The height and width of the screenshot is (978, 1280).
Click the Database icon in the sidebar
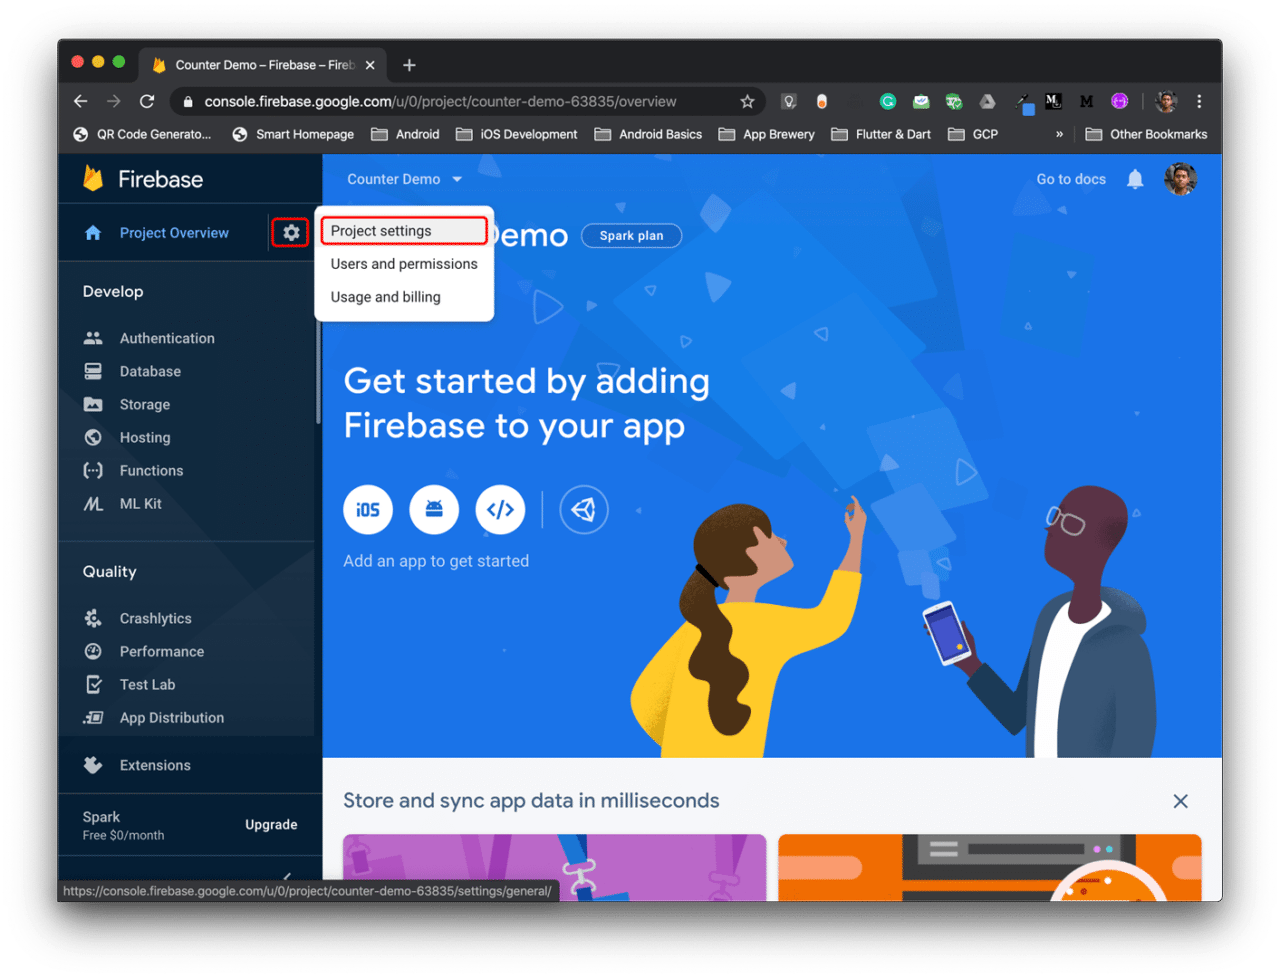tap(93, 371)
